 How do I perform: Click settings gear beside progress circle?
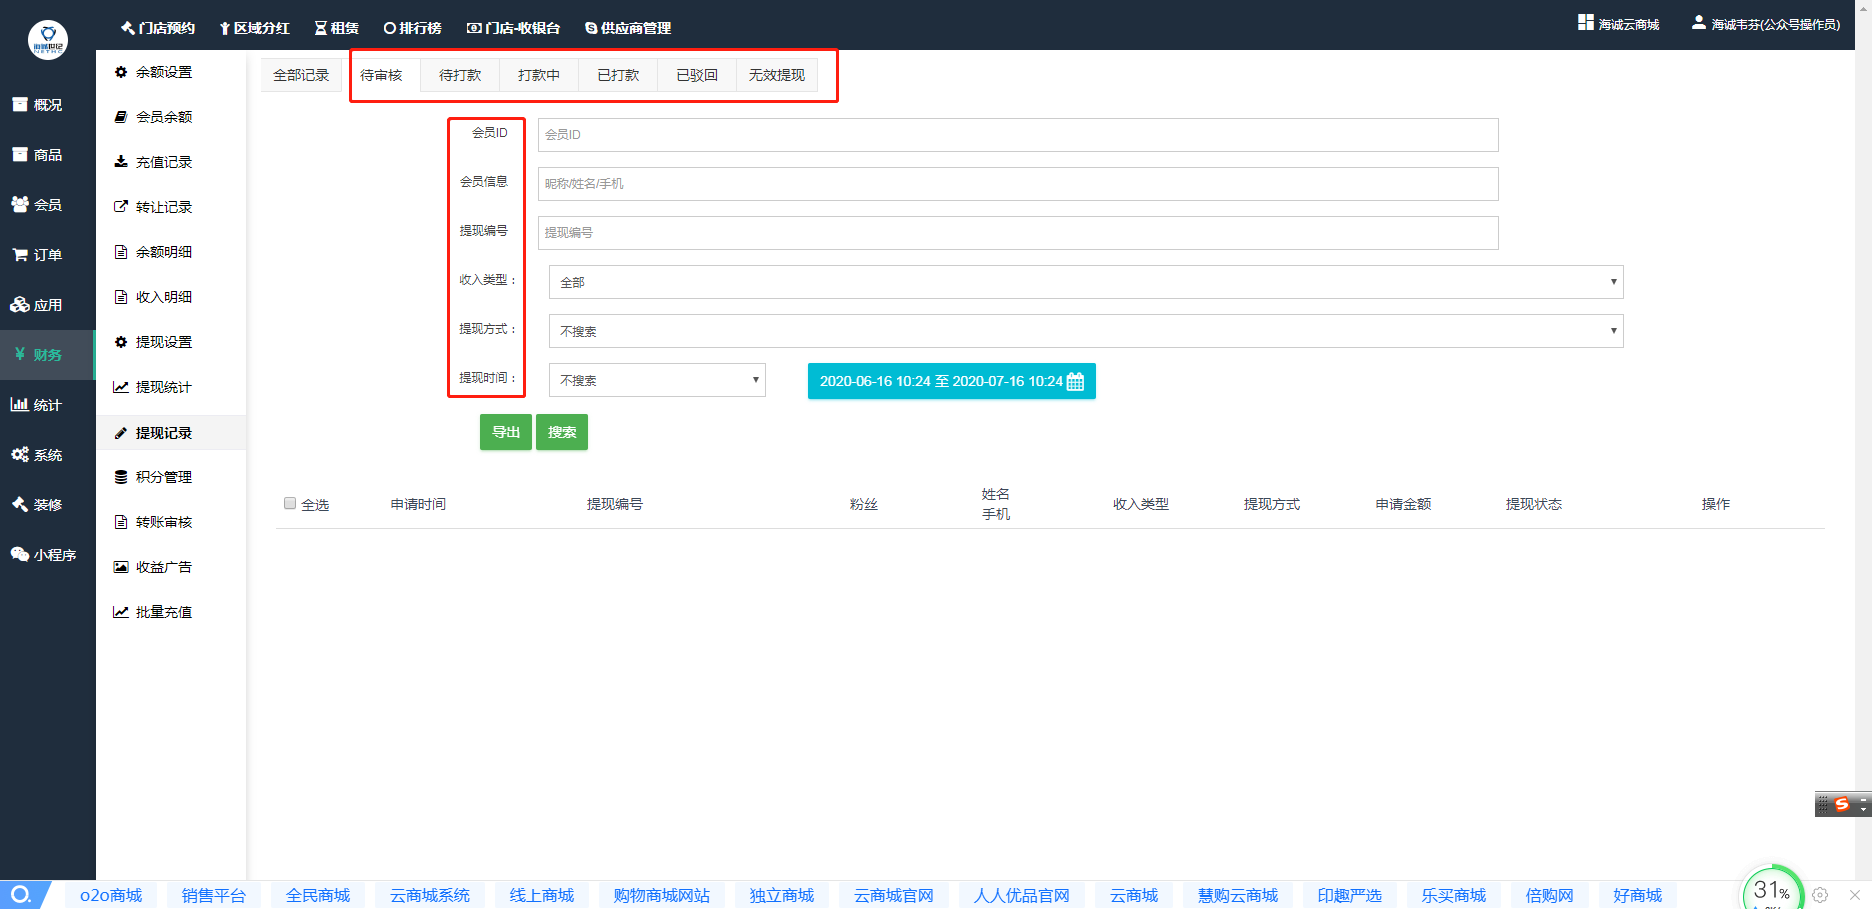(x=1820, y=895)
